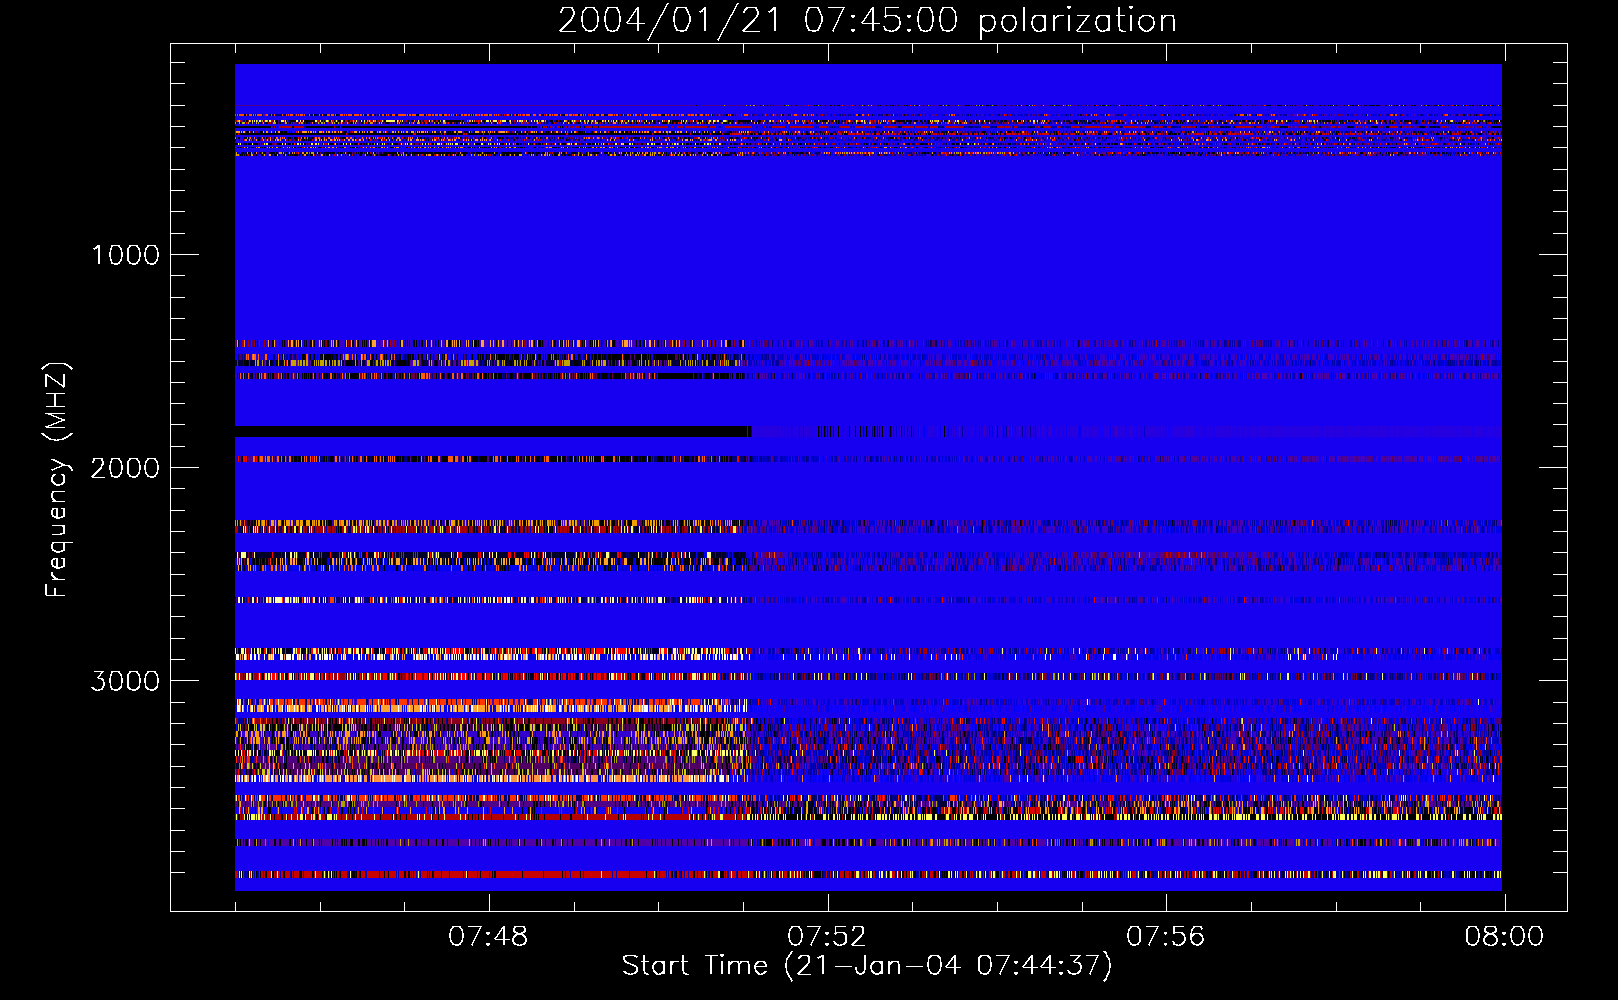The height and width of the screenshot is (1000, 1618).
Task: Click the 2000 frequency tick label
Action: click(125, 468)
